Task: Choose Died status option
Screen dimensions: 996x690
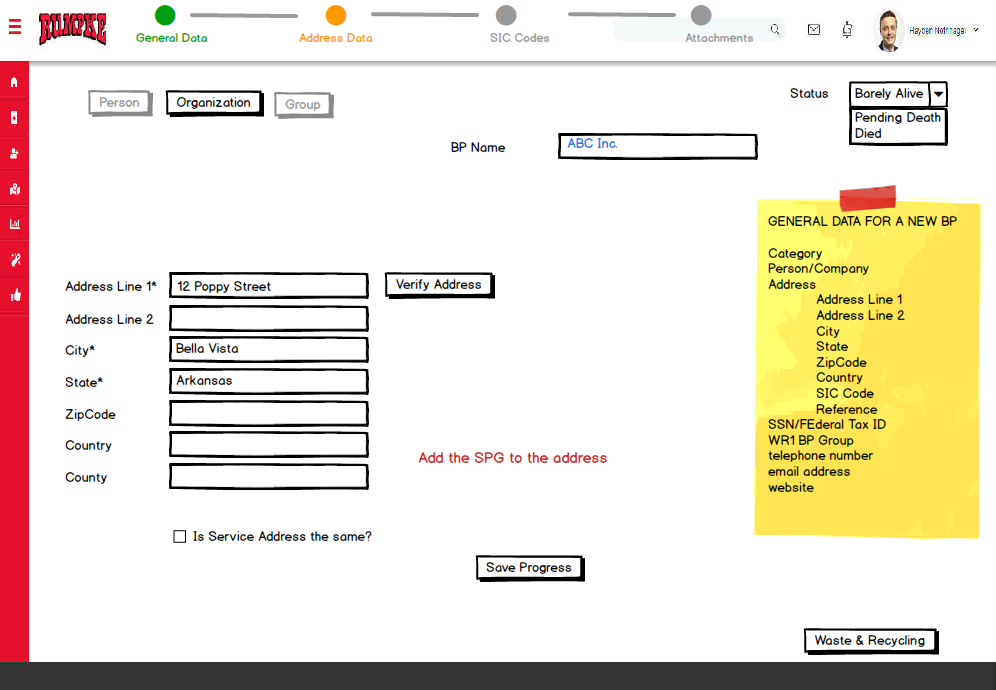Action: [868, 133]
